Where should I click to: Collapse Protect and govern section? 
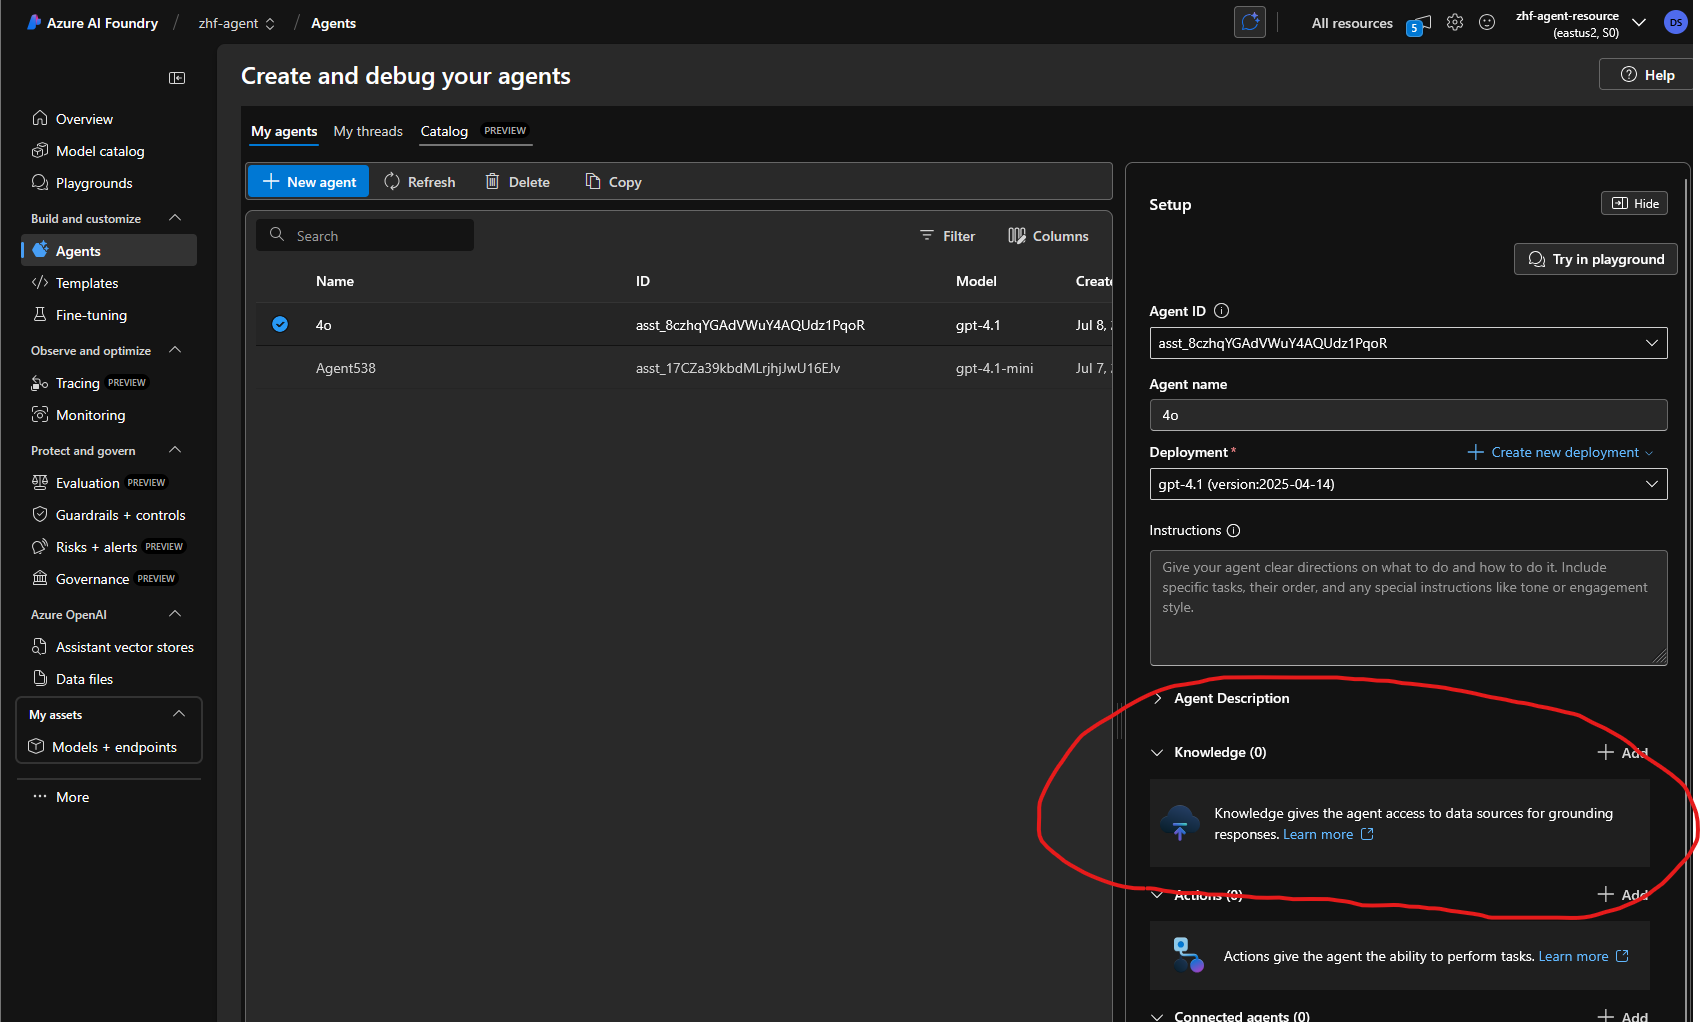click(175, 450)
